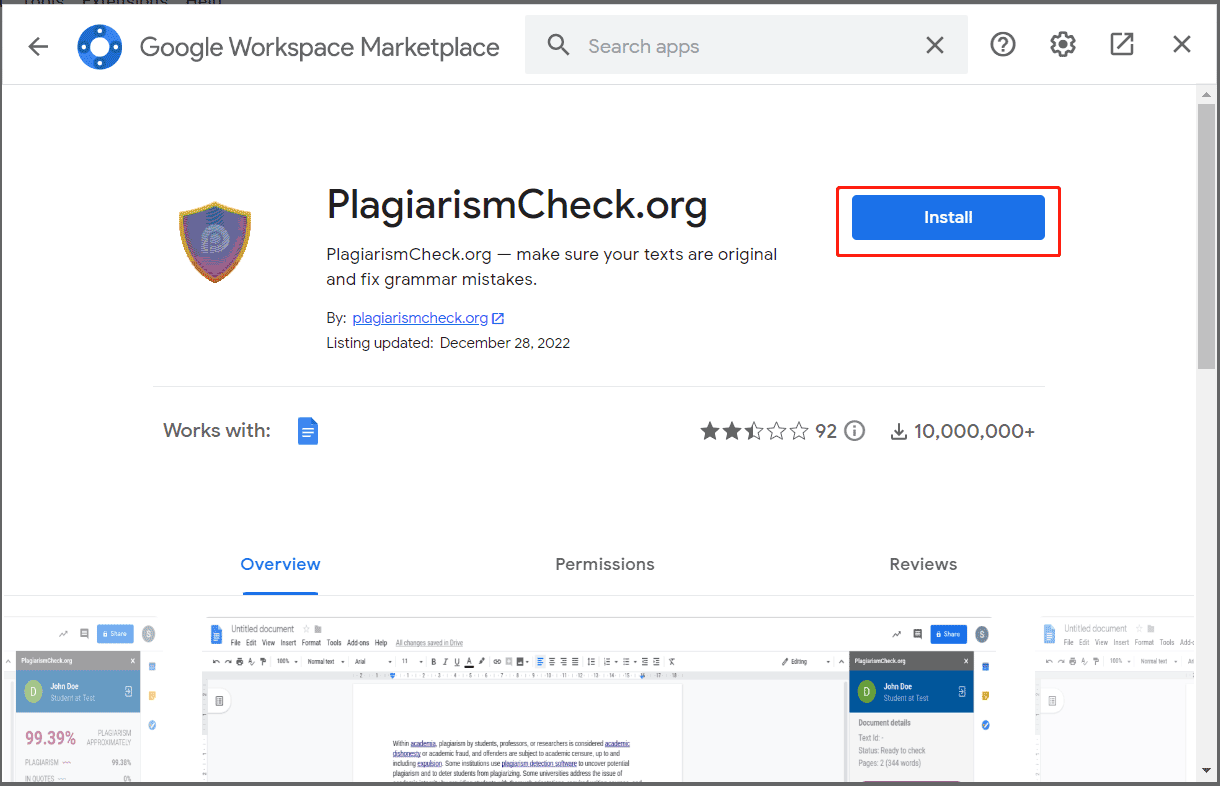Open Marketplace in a new window icon

click(1122, 45)
